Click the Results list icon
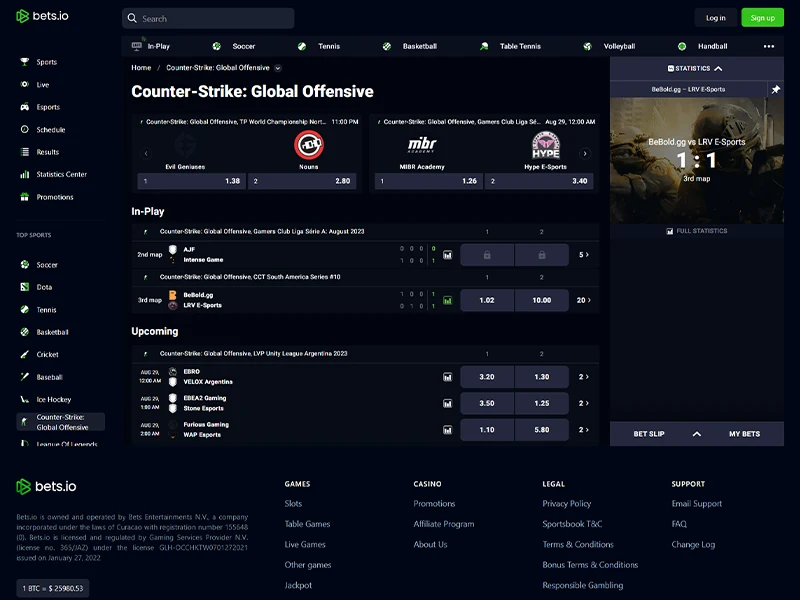Screen dimensions: 800x600 (x=24, y=152)
